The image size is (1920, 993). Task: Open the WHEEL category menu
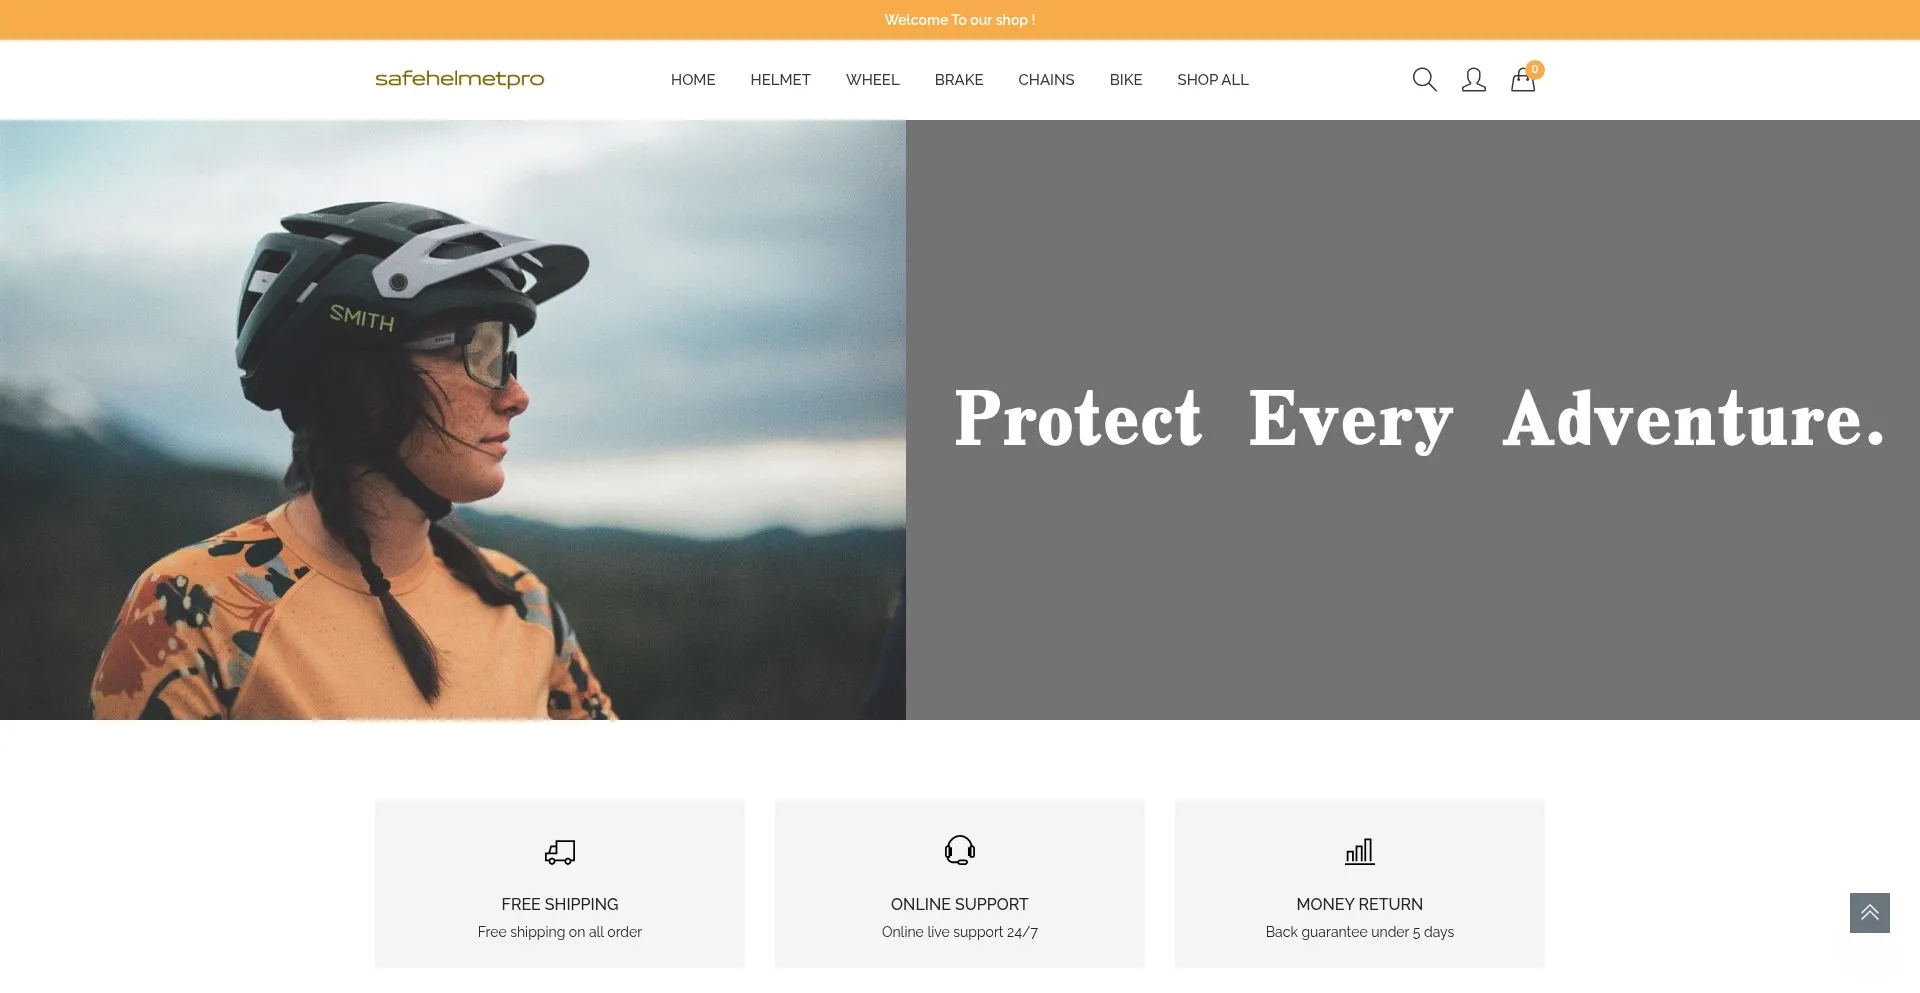872,80
